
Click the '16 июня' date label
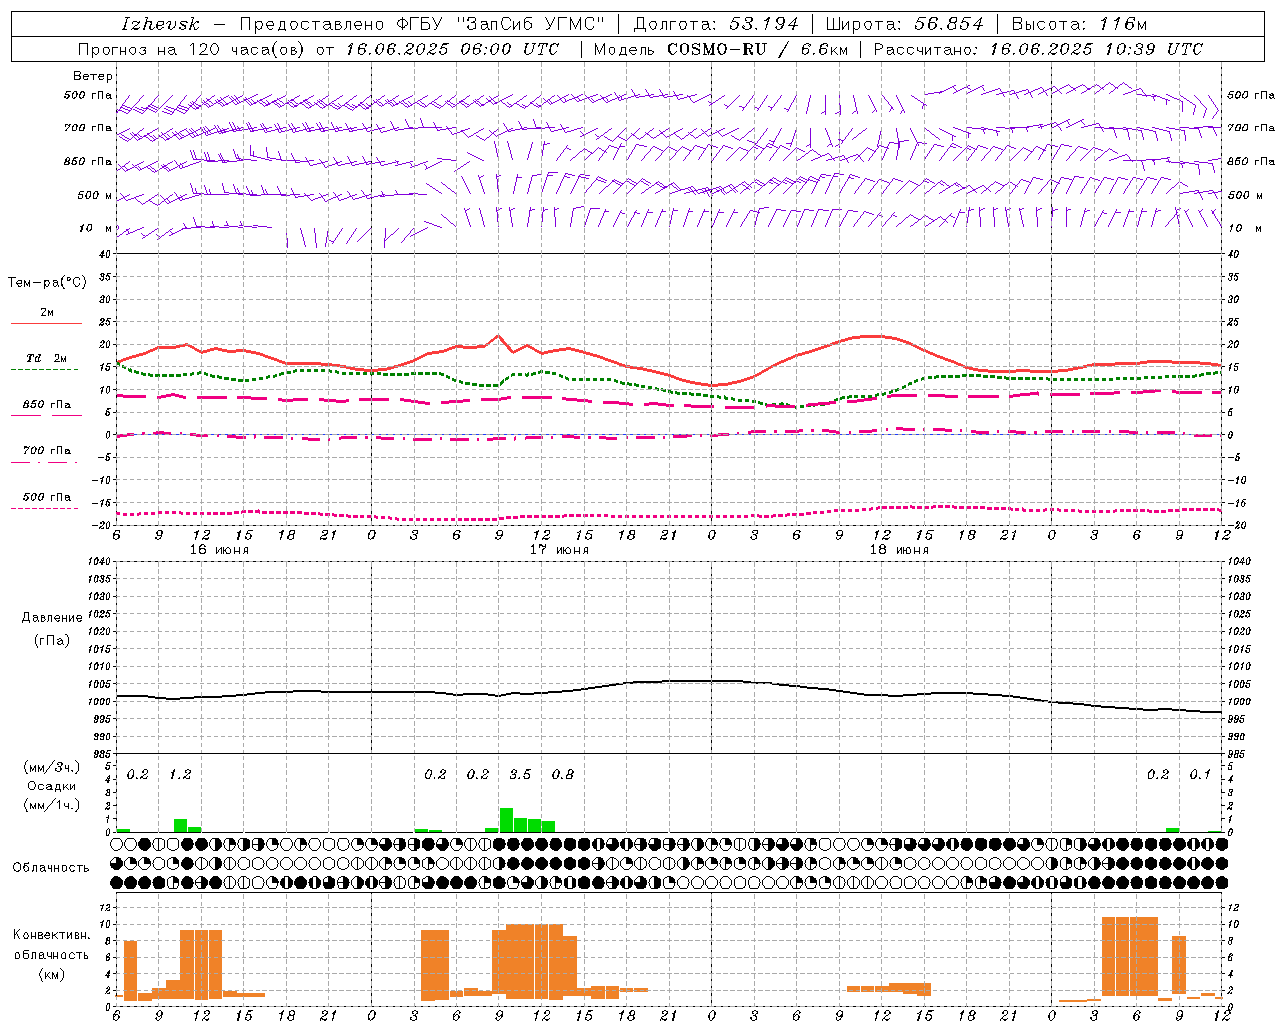[219, 550]
